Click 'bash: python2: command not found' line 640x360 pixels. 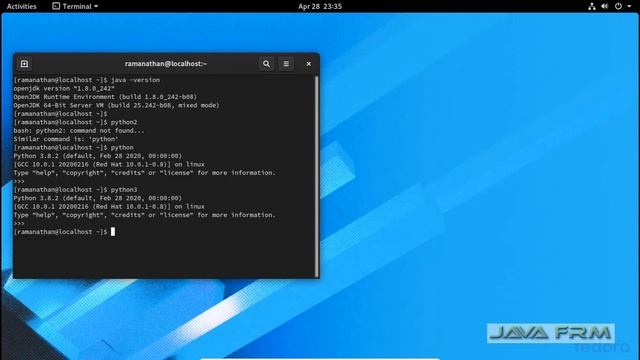[x=79, y=131]
